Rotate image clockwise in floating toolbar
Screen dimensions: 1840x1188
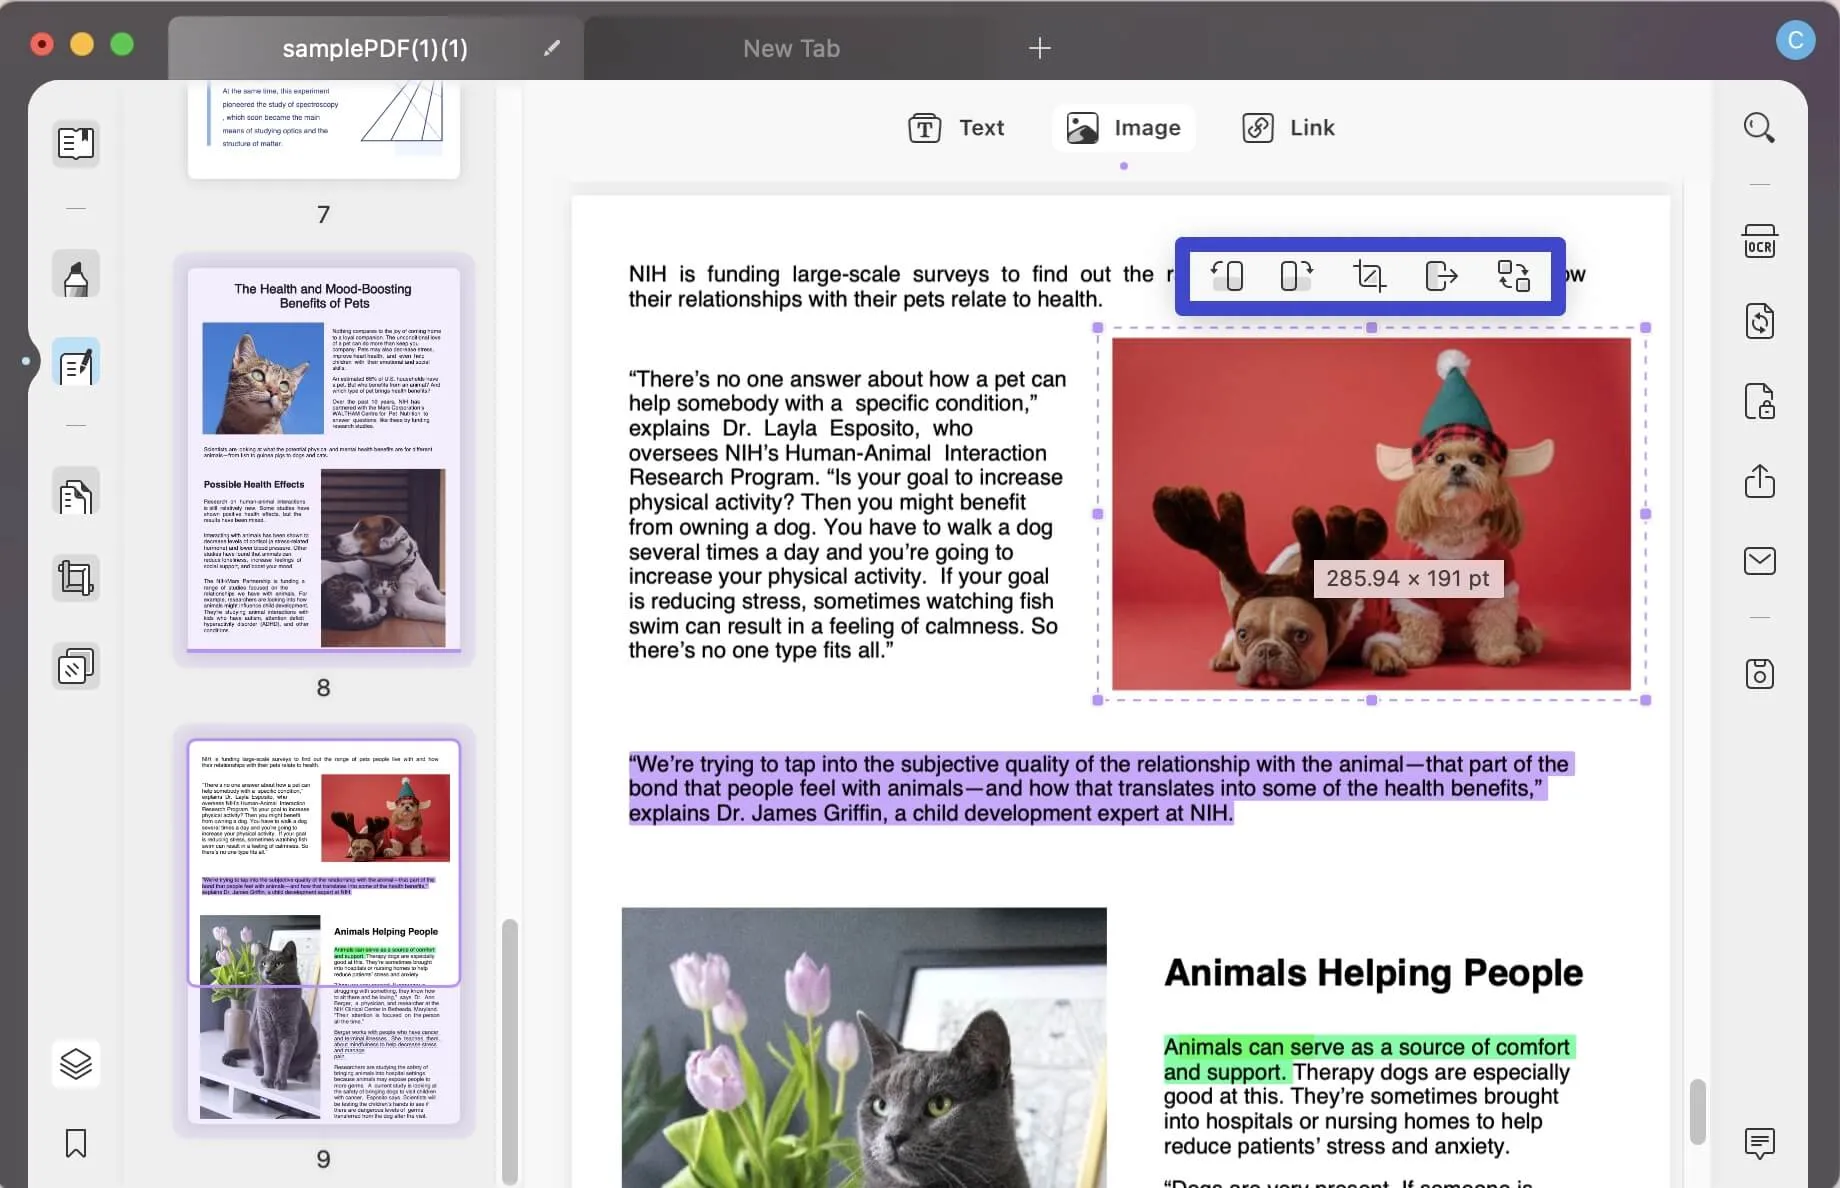(1297, 275)
